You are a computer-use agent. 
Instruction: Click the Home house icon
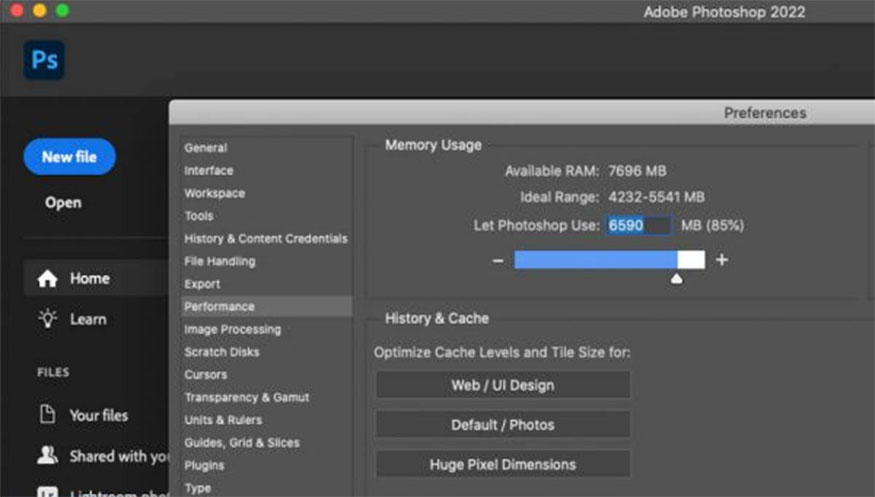pyautogui.click(x=47, y=279)
